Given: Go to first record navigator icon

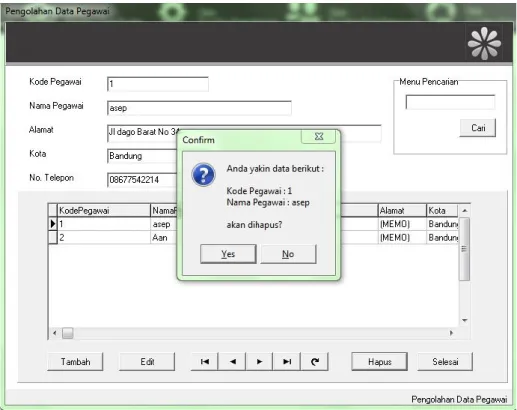Looking at the screenshot, I should (x=204, y=362).
